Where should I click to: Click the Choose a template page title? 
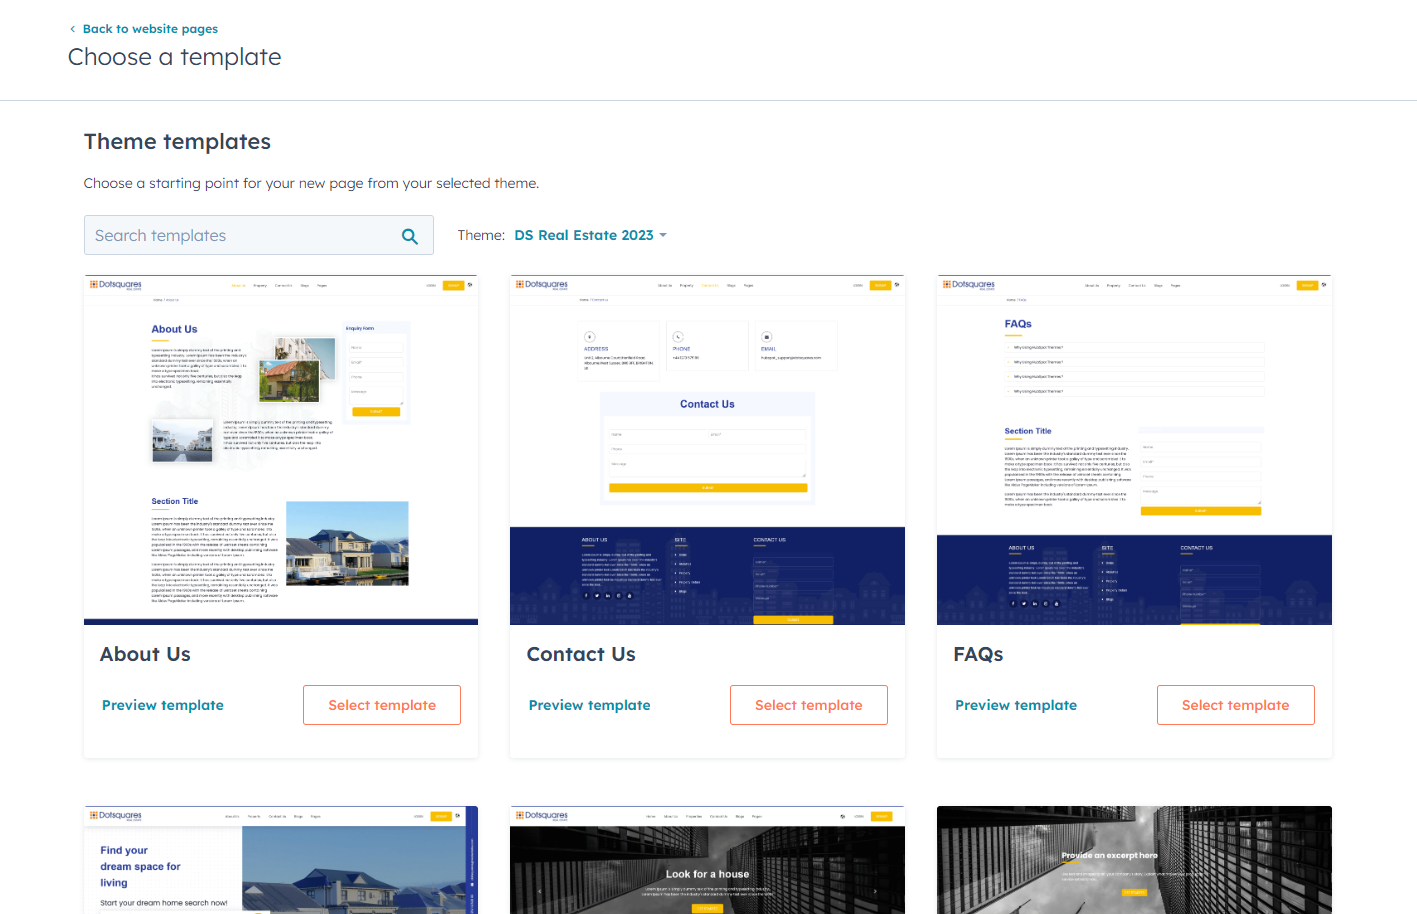[x=175, y=57]
